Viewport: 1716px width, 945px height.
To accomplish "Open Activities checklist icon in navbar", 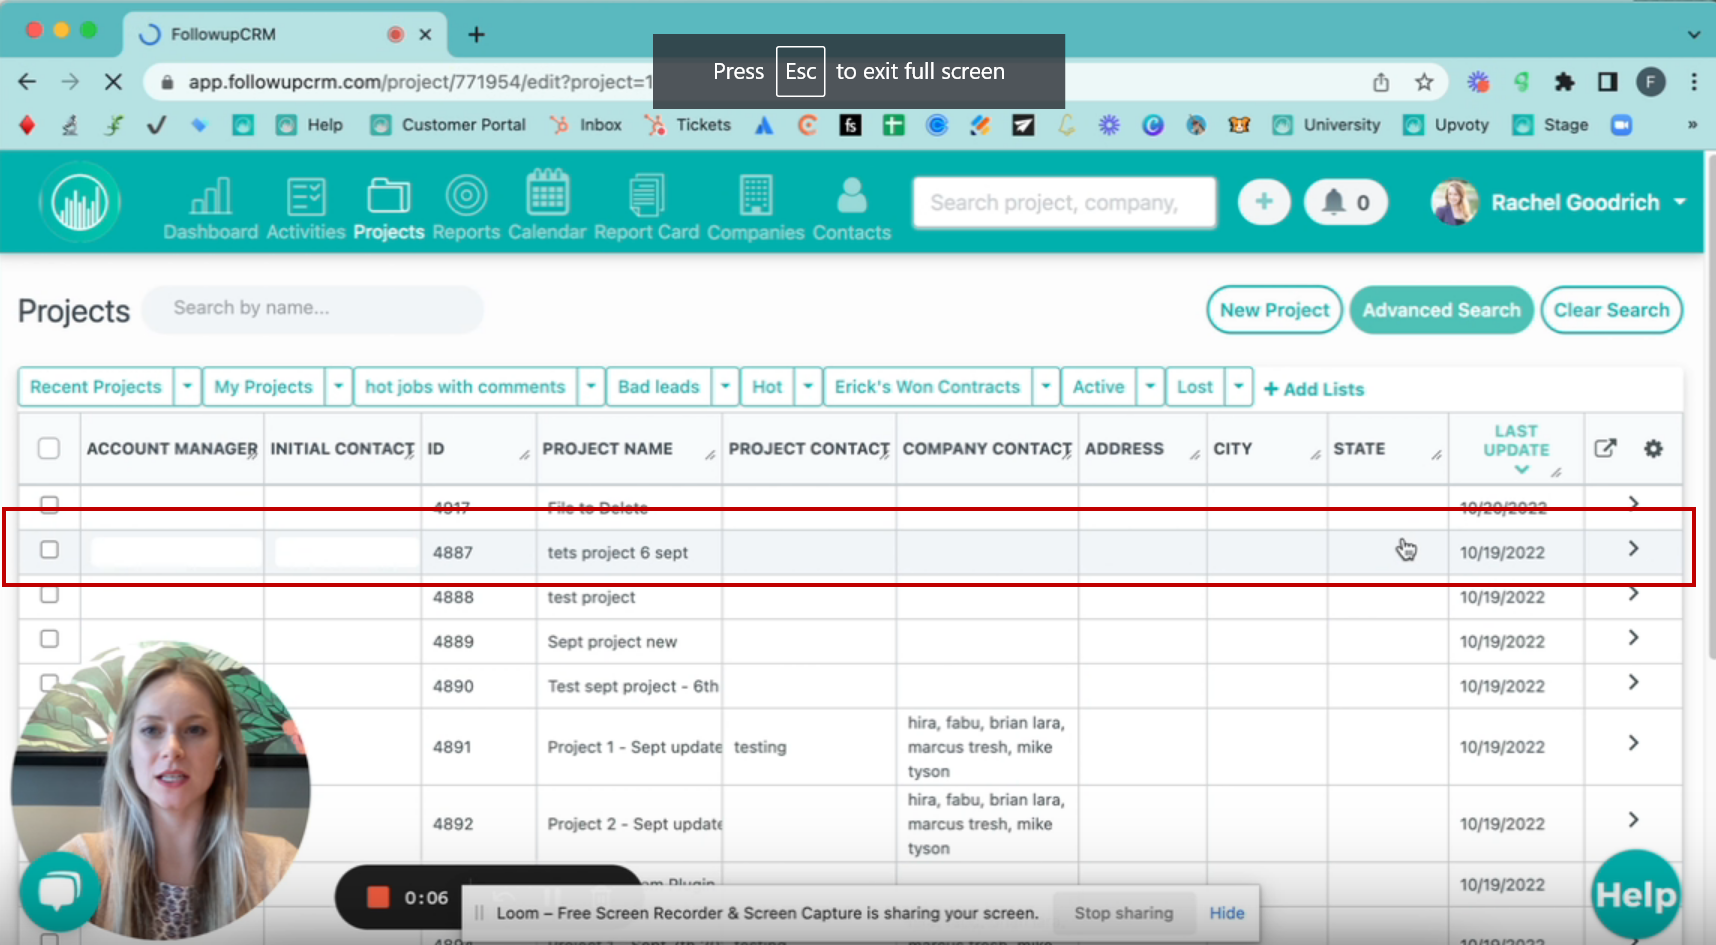I will [306, 197].
